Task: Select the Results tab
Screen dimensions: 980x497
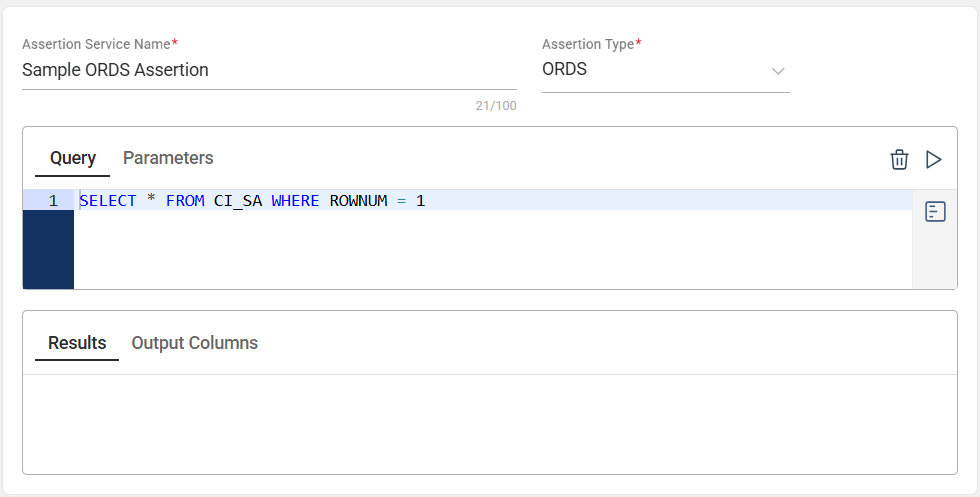Action: pos(77,343)
